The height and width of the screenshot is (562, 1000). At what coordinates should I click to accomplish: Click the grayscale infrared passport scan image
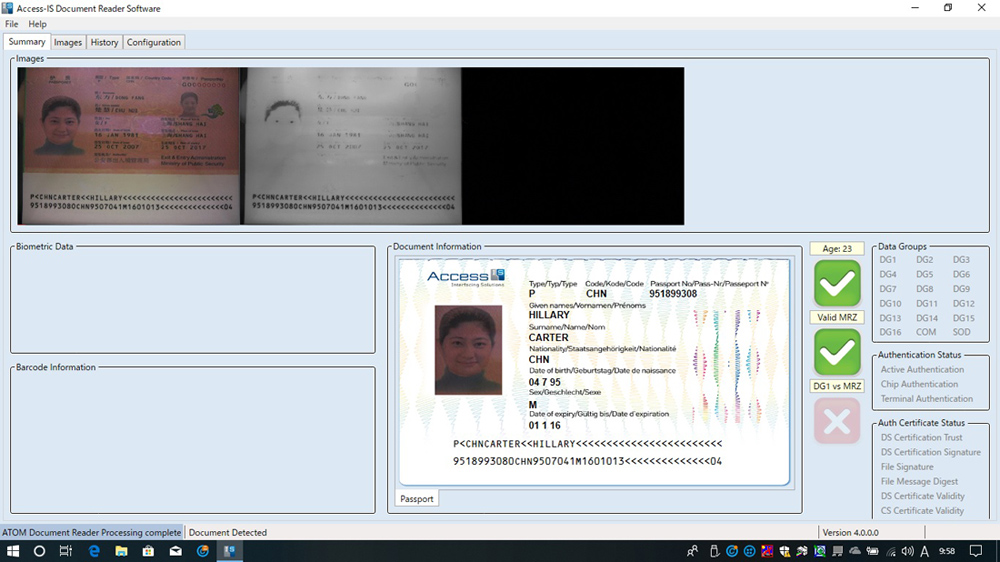(x=351, y=146)
